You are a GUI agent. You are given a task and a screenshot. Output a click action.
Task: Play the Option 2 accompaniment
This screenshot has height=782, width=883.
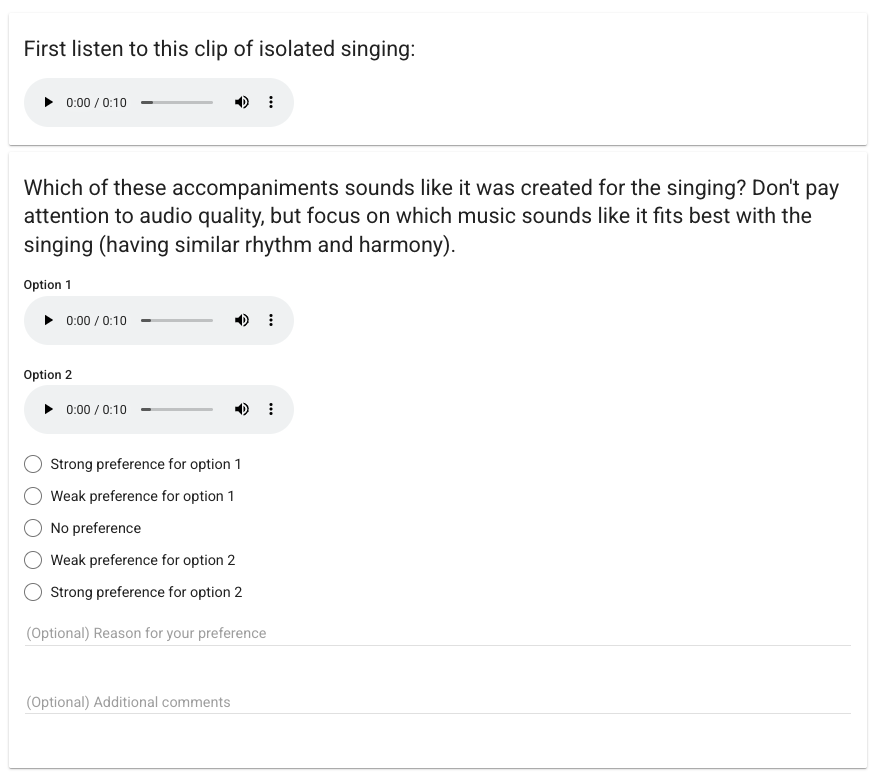[x=48, y=409]
